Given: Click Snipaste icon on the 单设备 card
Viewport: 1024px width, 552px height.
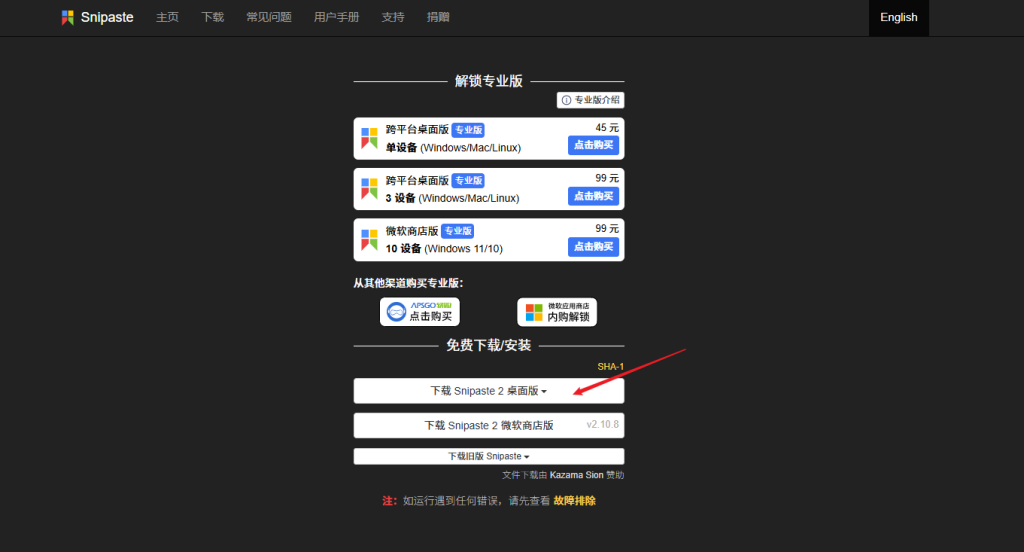Looking at the screenshot, I should tap(369, 138).
